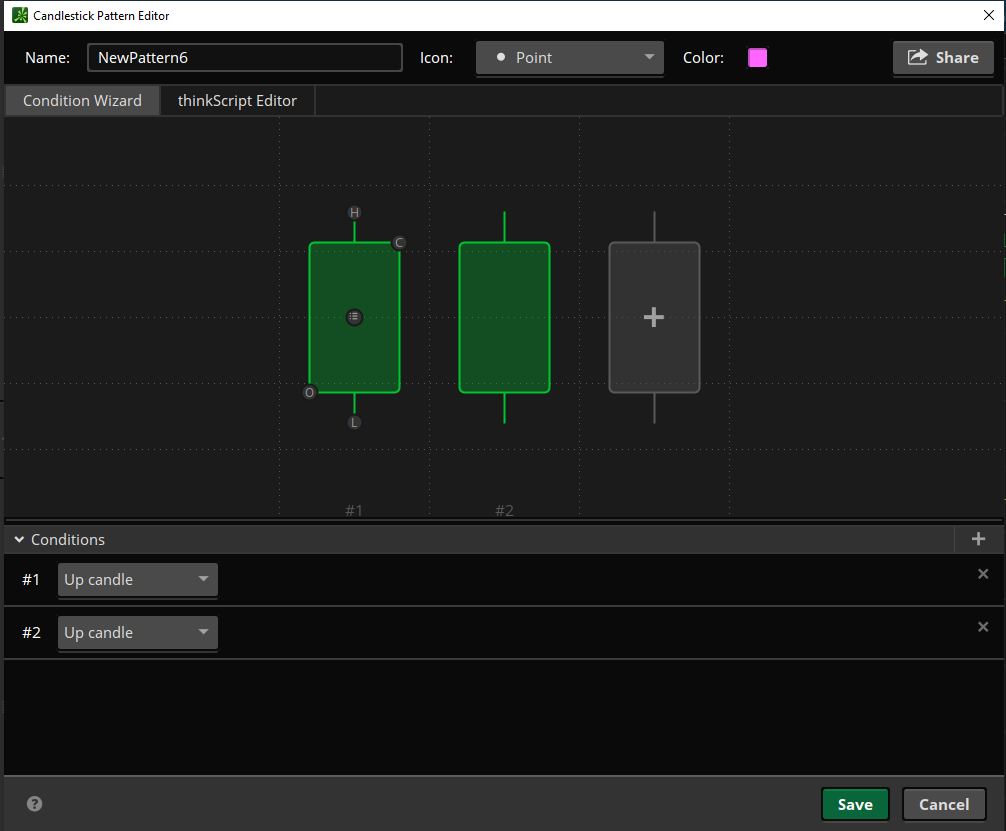Open condition #1 Up candle dropdown
Screen dimensions: 1006x831
pos(137,580)
